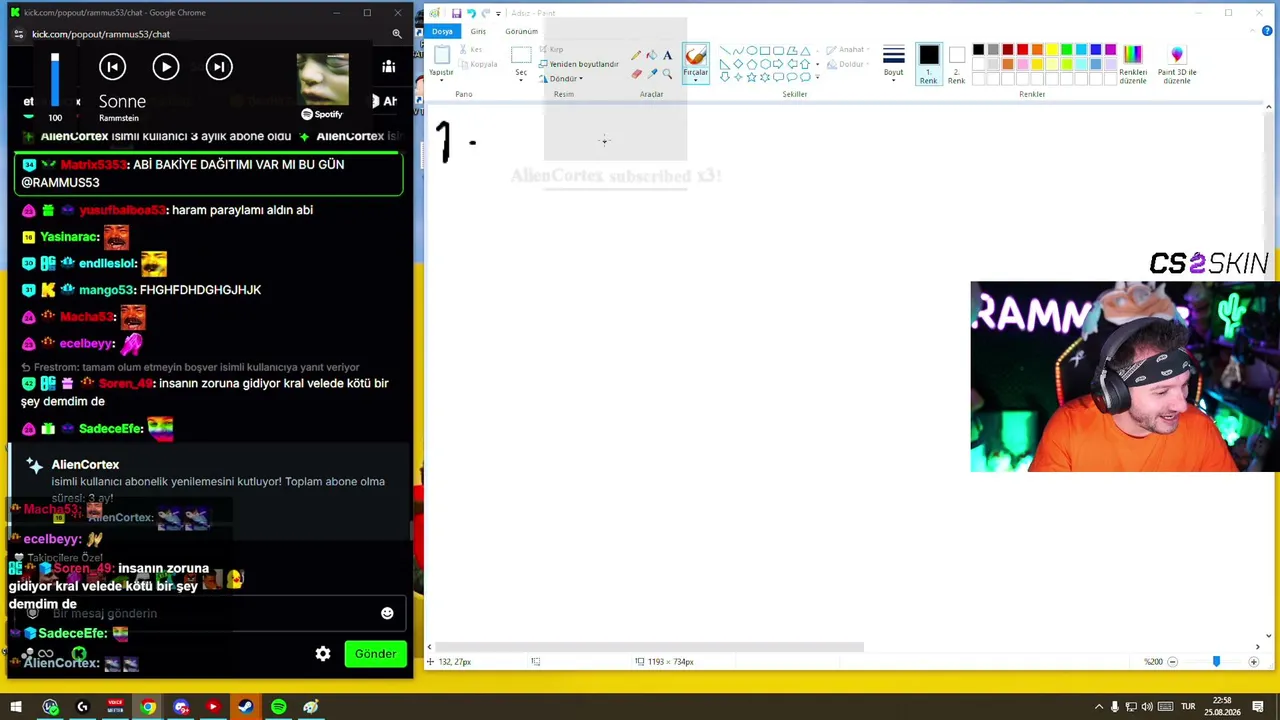This screenshot has width=1280, height=720.
Task: Click the Chrome zoom magnifier icon
Action: pyautogui.click(x=396, y=34)
